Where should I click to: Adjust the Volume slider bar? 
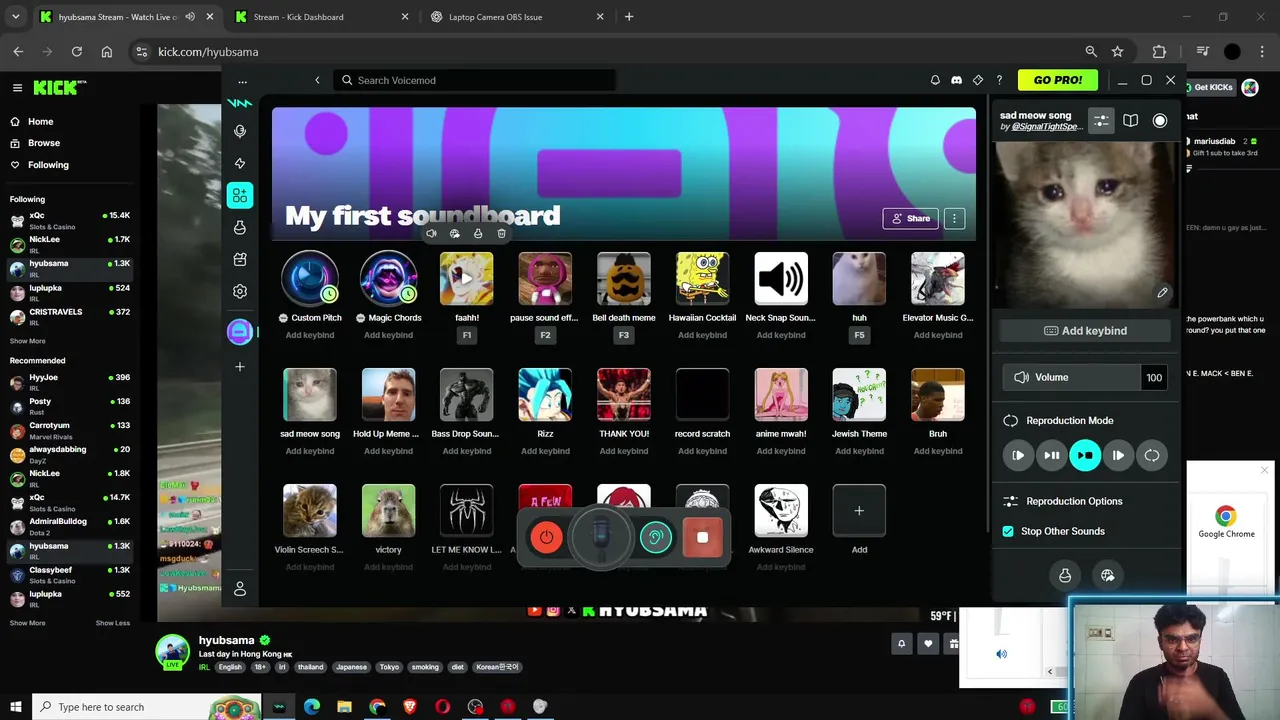pyautogui.click(x=1071, y=377)
